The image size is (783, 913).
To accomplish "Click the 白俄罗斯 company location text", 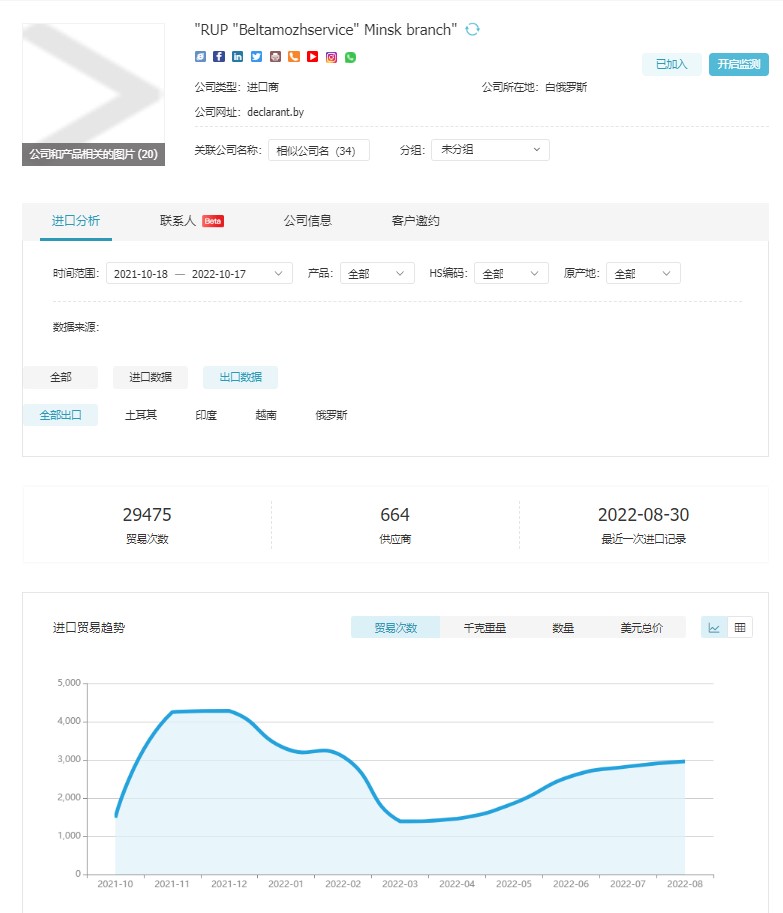I will coord(566,87).
